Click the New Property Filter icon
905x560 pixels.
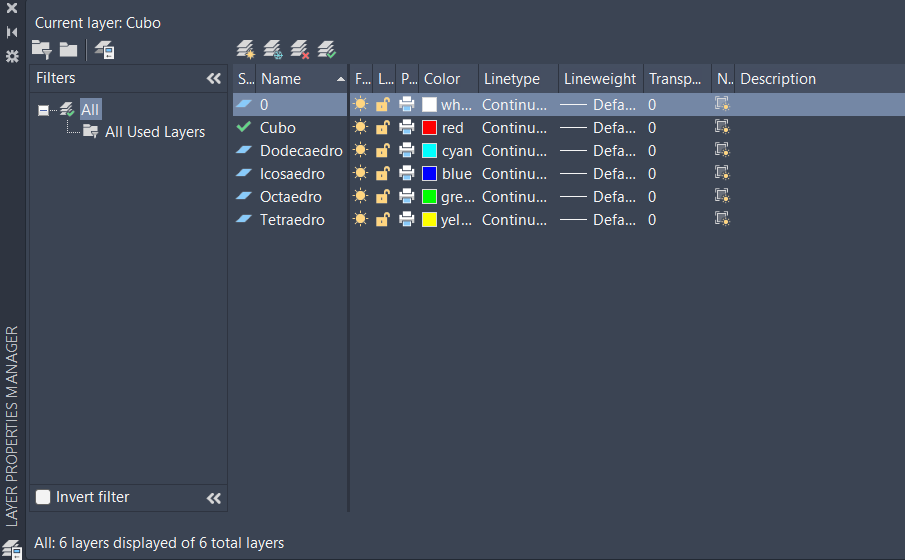click(41, 49)
